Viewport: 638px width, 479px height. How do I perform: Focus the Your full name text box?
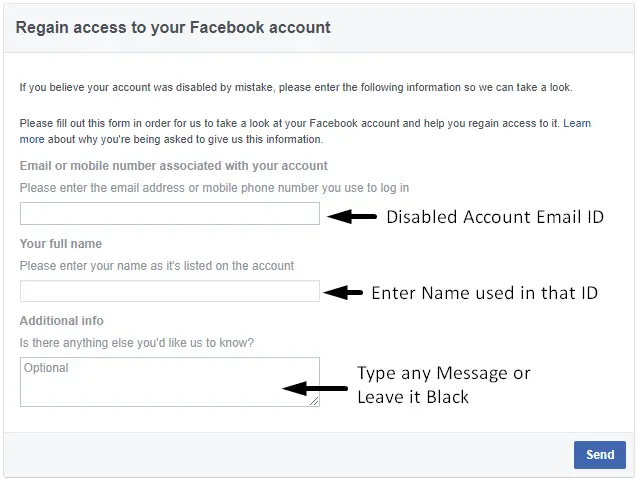[x=169, y=292]
